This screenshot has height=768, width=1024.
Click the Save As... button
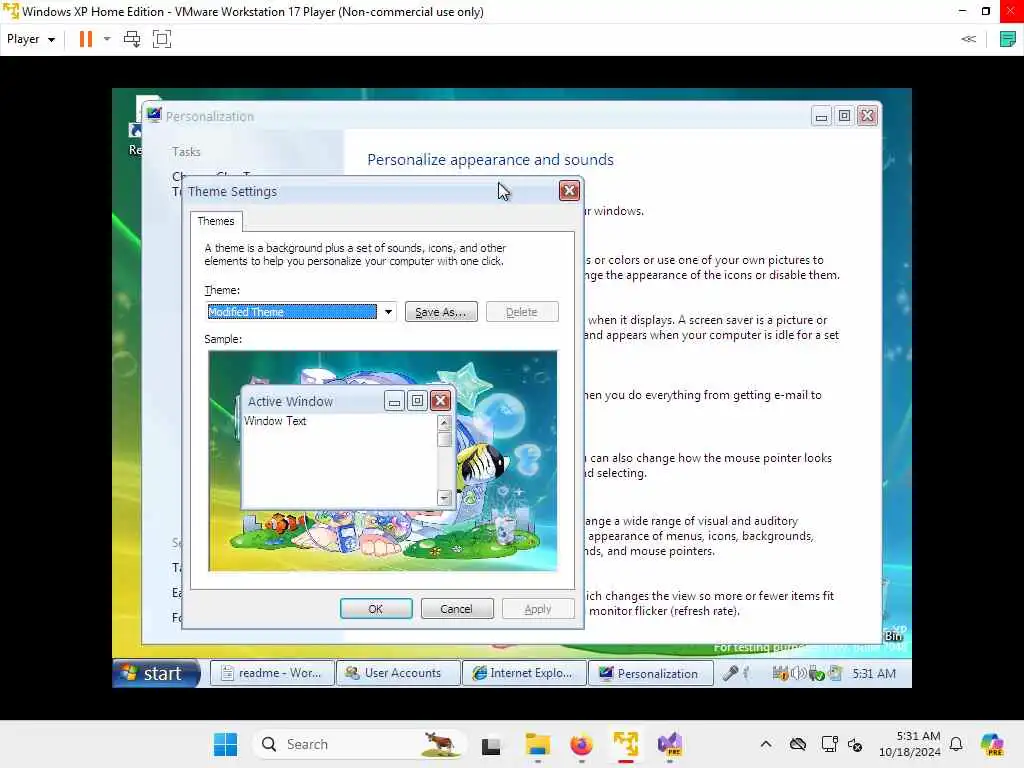(441, 312)
